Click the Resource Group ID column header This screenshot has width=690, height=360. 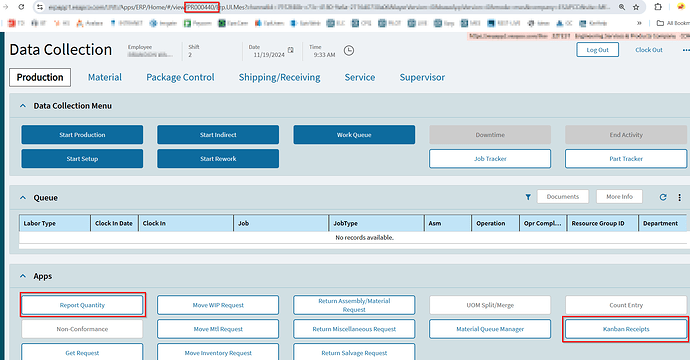(602, 223)
